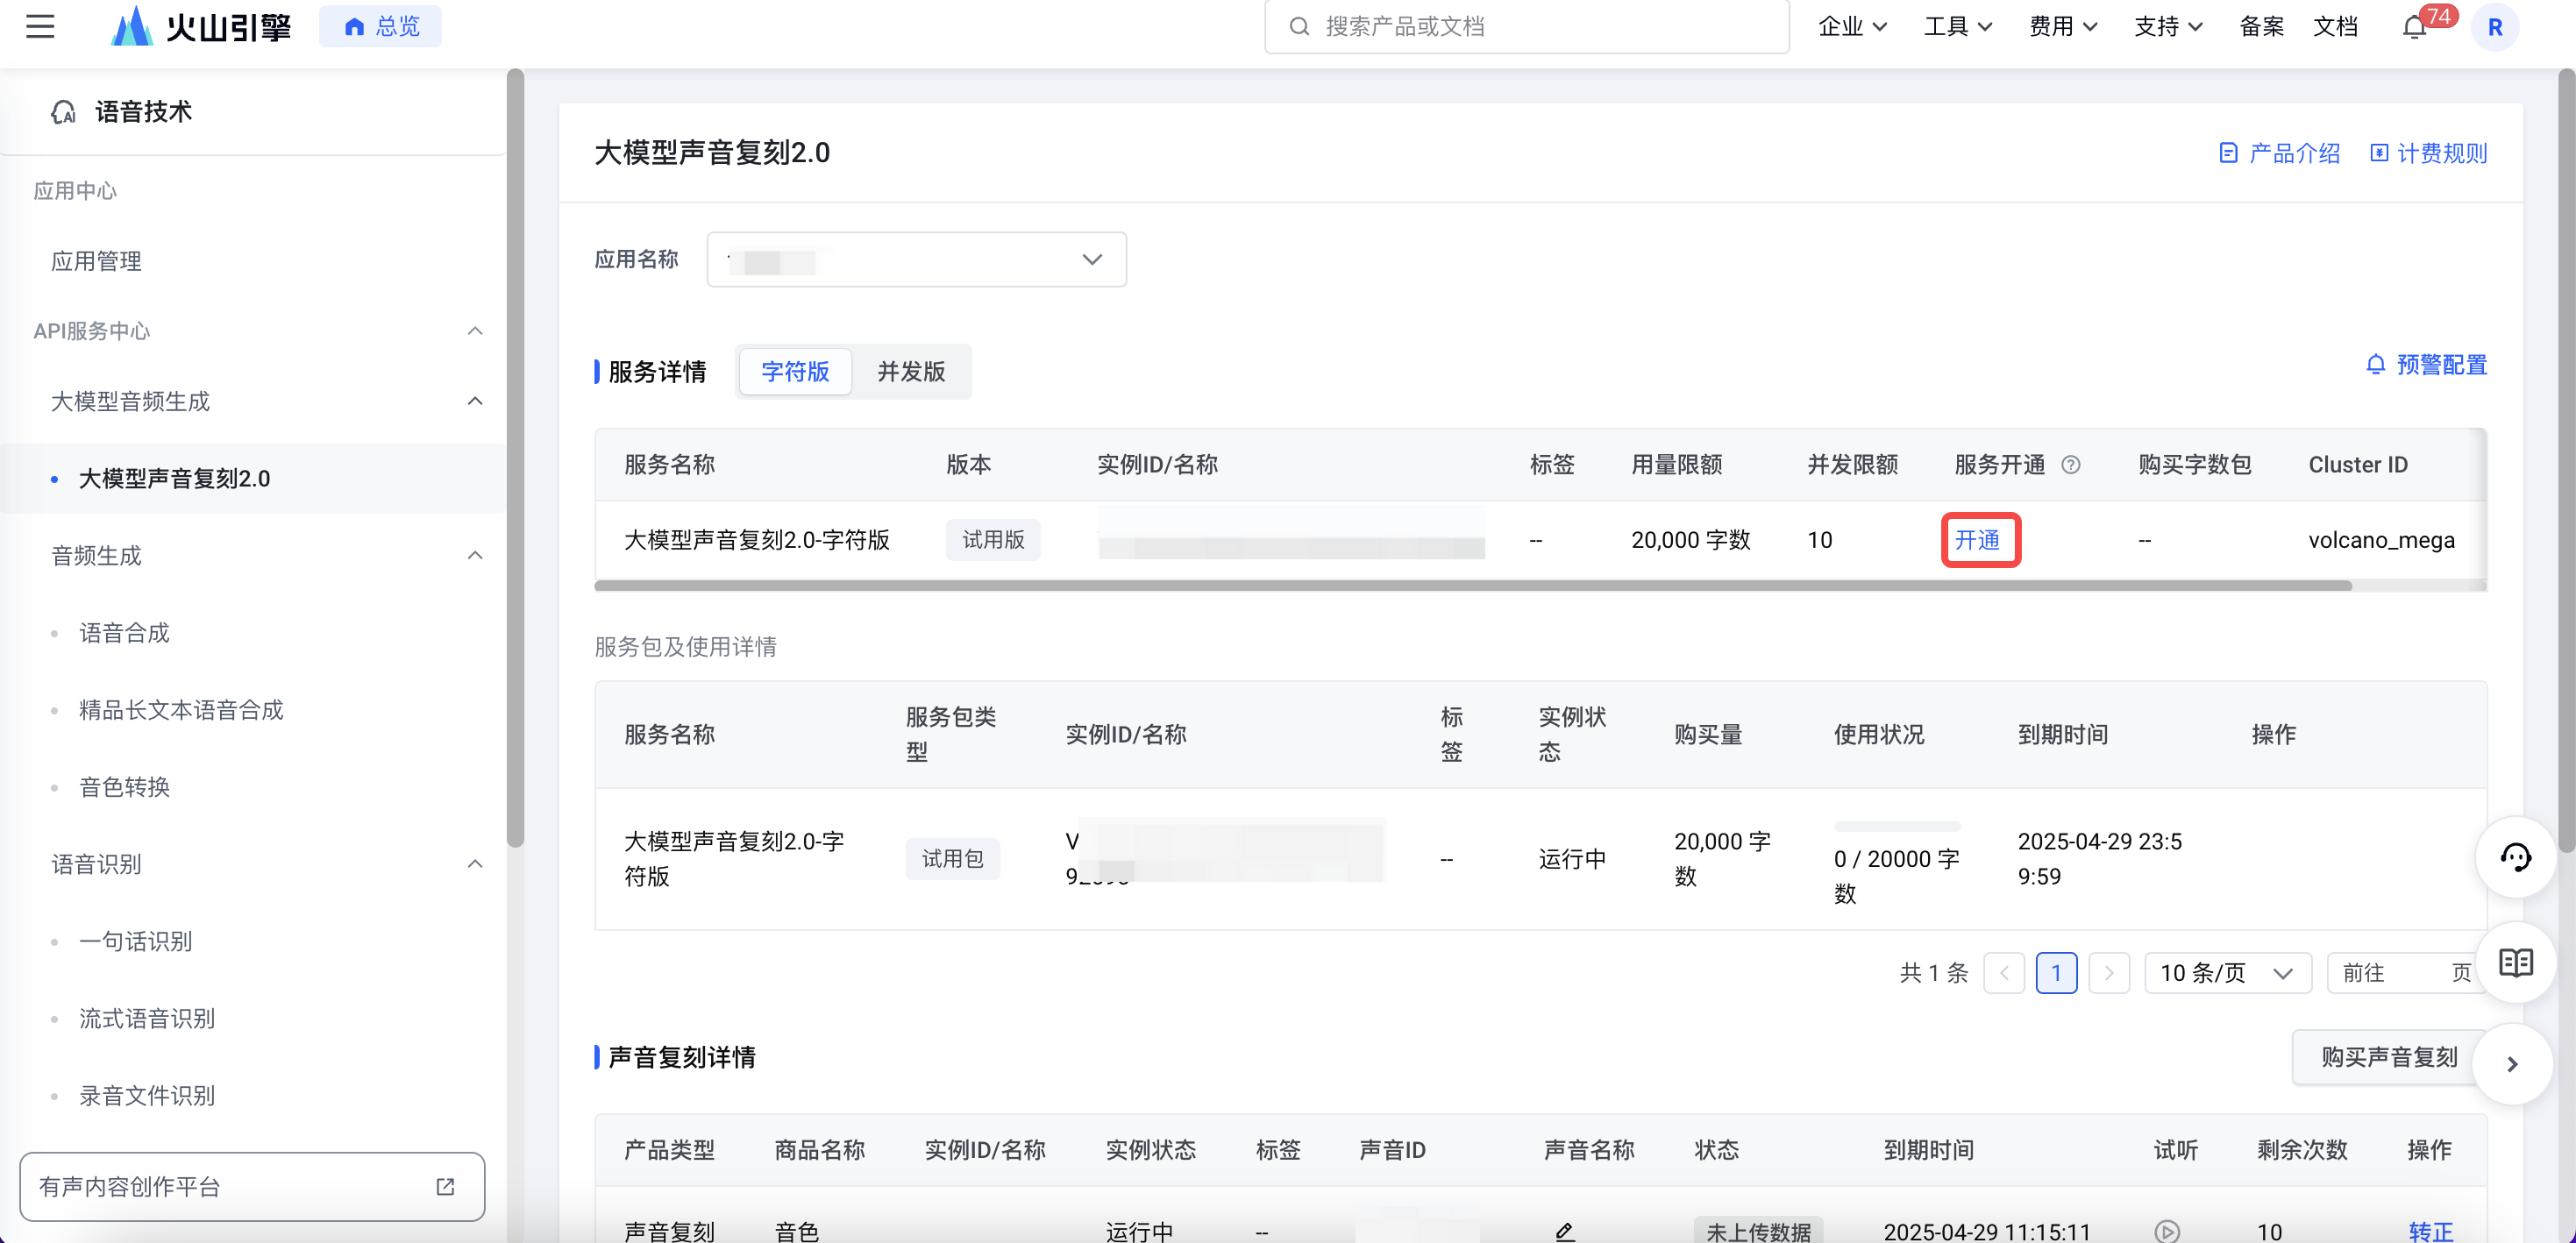Expand the 支持 dropdown menu
2576x1243 pixels.
(x=2168, y=26)
